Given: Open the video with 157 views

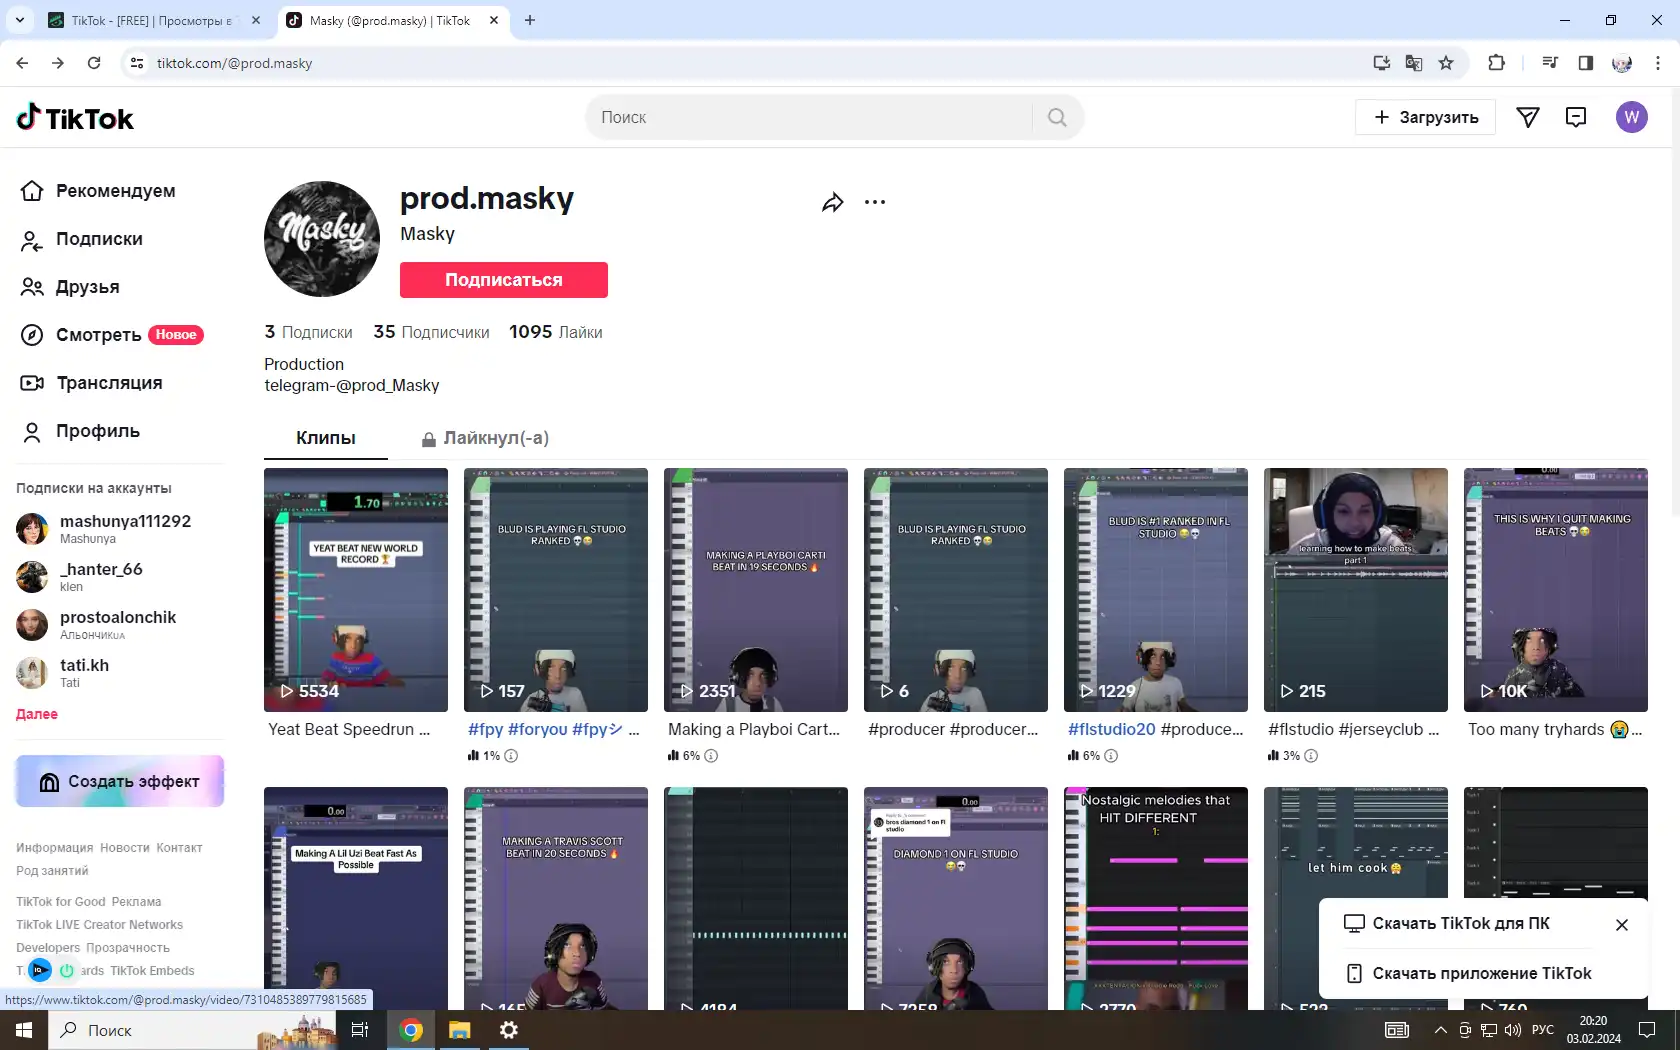Looking at the screenshot, I should (x=556, y=590).
